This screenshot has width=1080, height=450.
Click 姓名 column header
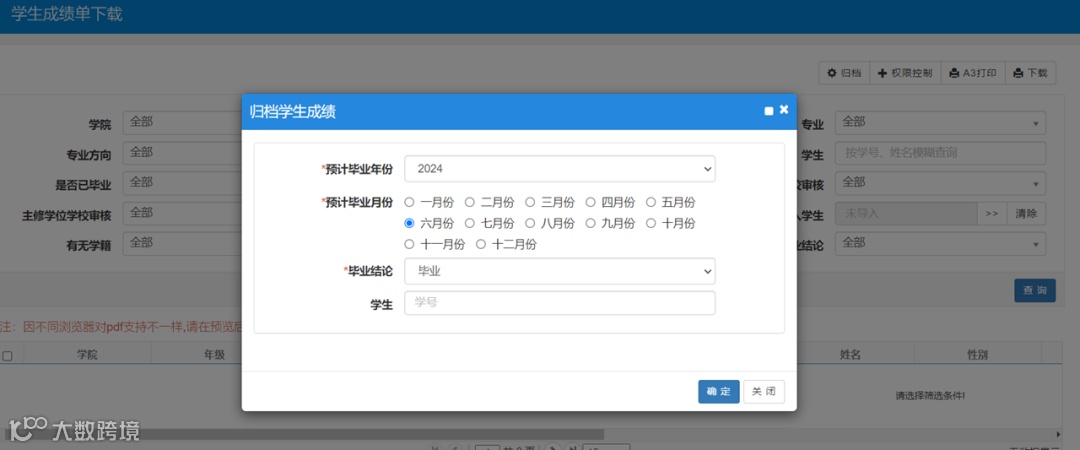(x=851, y=355)
